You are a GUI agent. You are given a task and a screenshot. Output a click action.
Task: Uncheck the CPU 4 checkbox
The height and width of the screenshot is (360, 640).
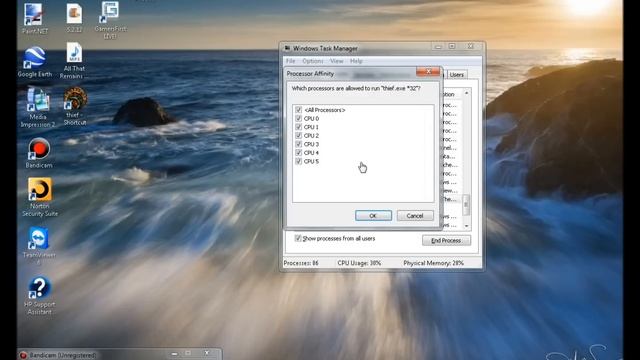click(298, 153)
